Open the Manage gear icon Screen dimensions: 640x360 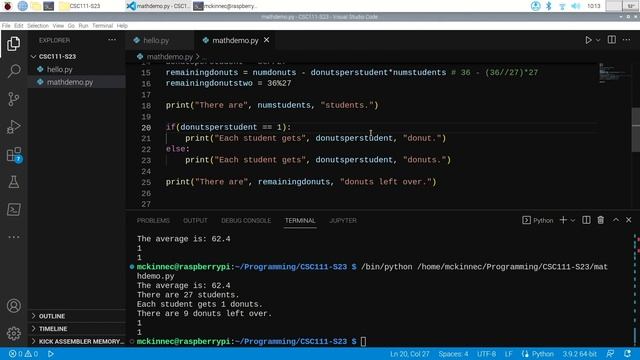click(13, 333)
